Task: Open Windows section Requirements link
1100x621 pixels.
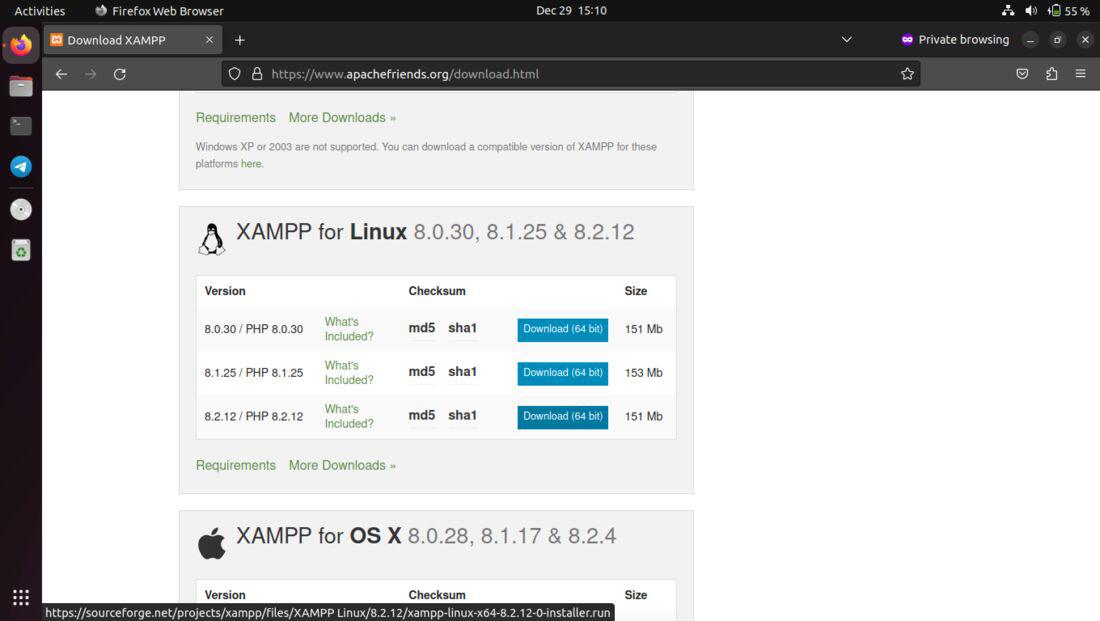Action: click(x=236, y=117)
